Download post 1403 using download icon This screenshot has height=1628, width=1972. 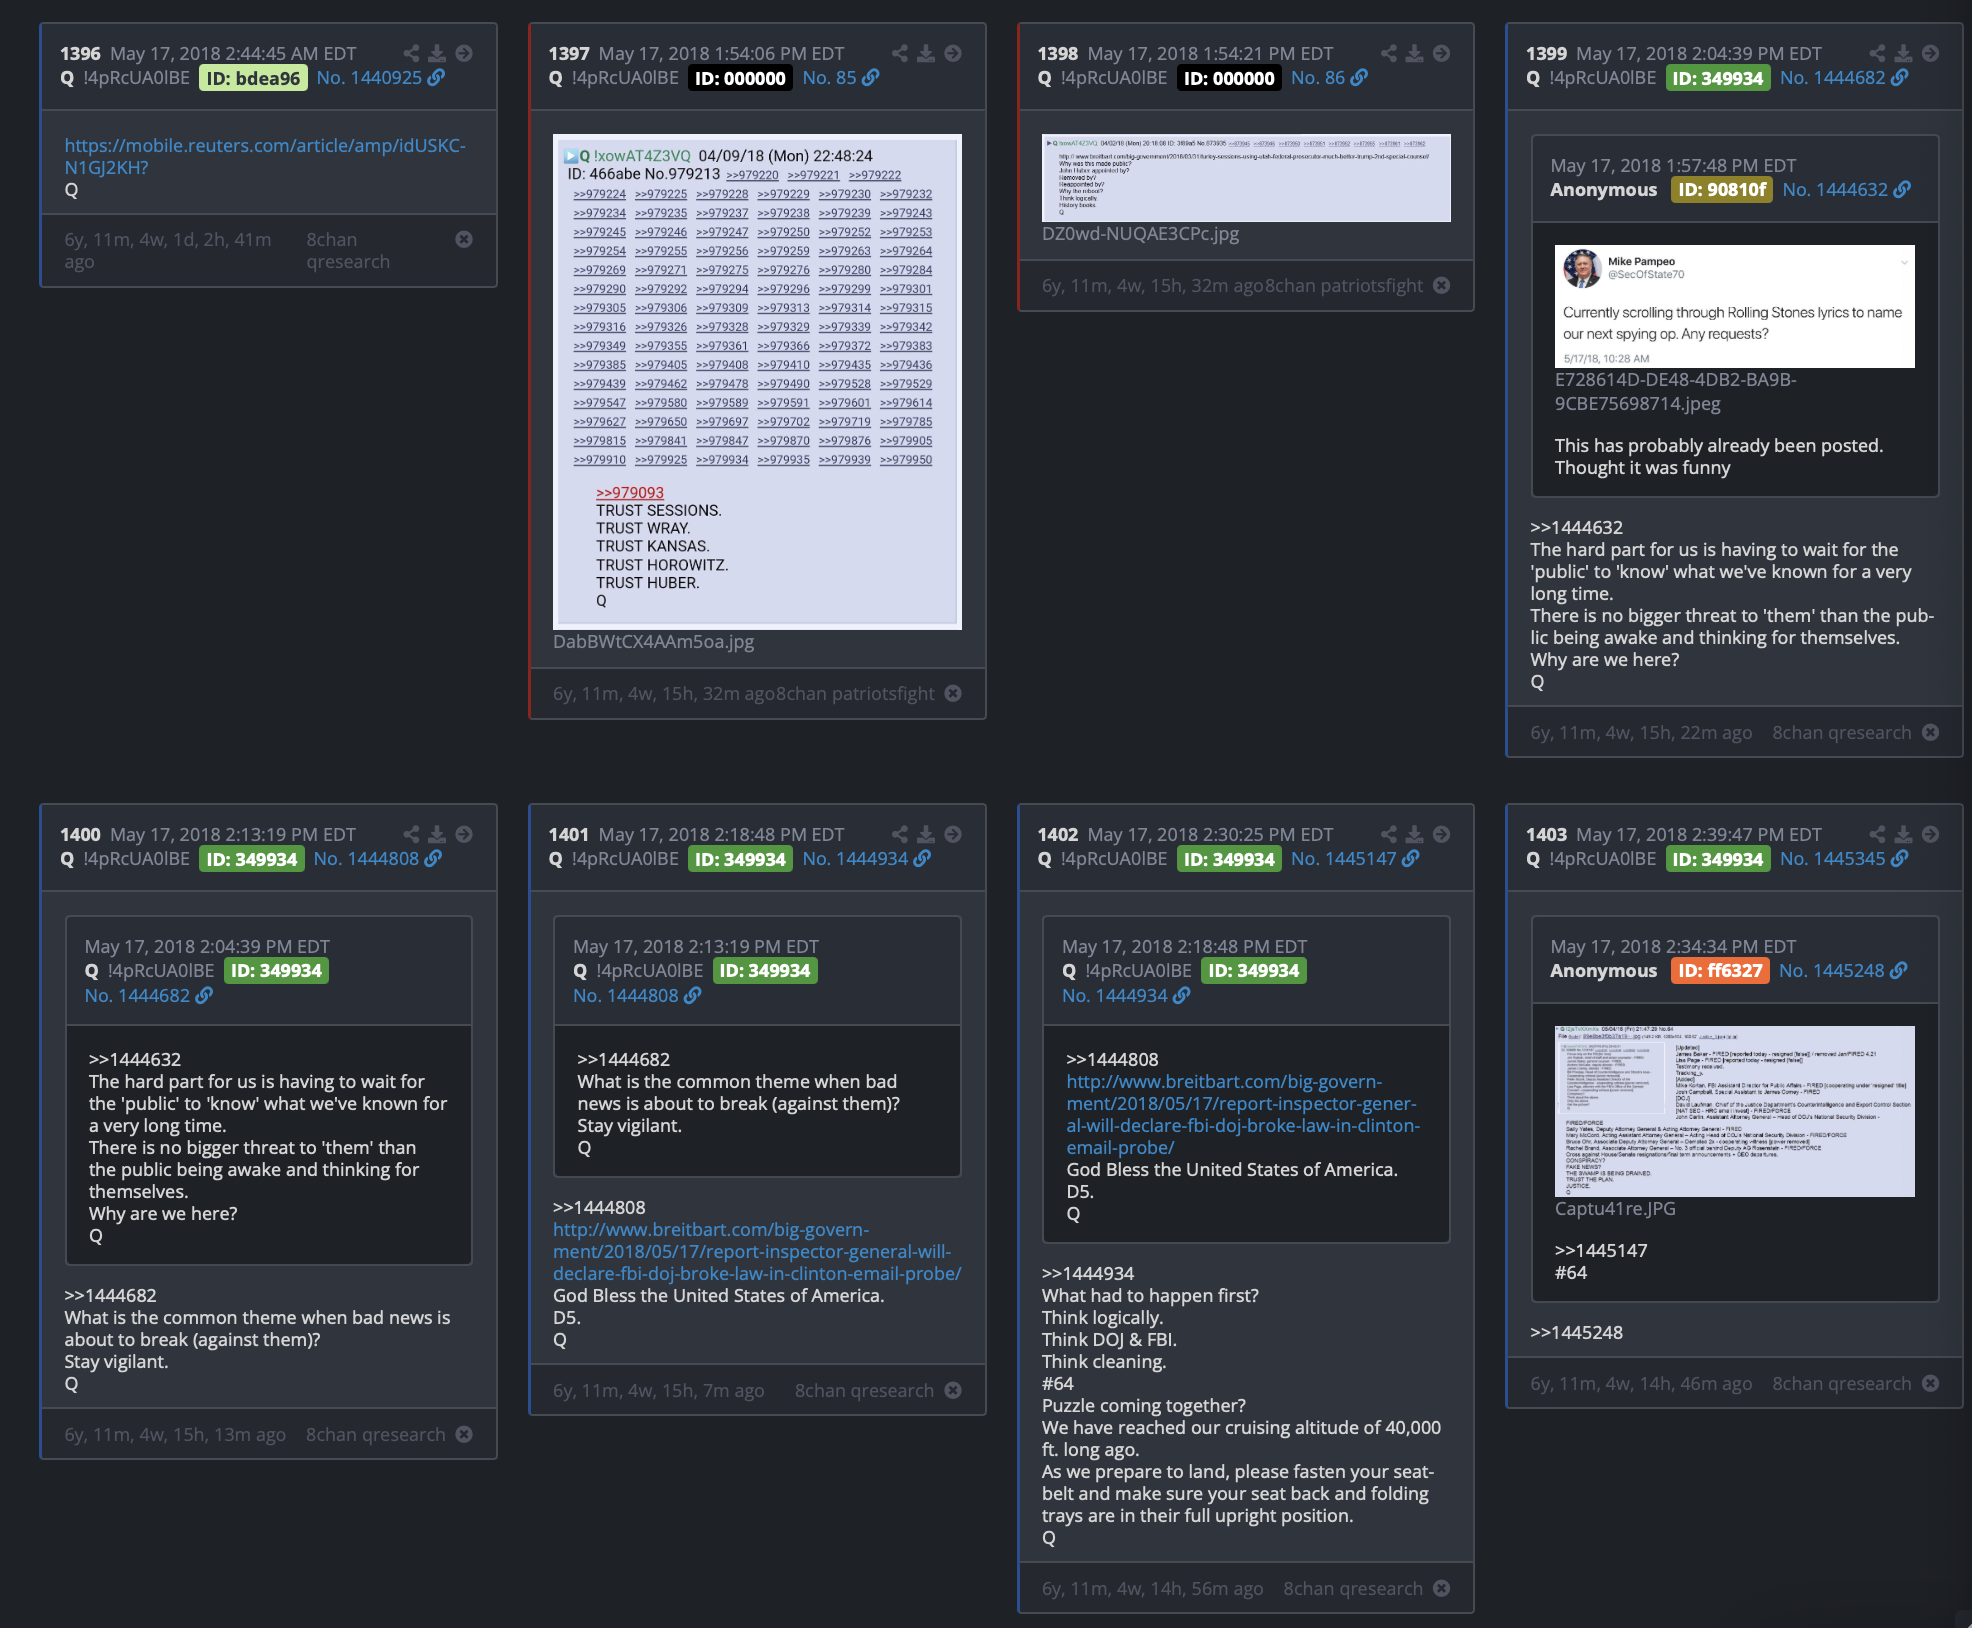point(1904,835)
